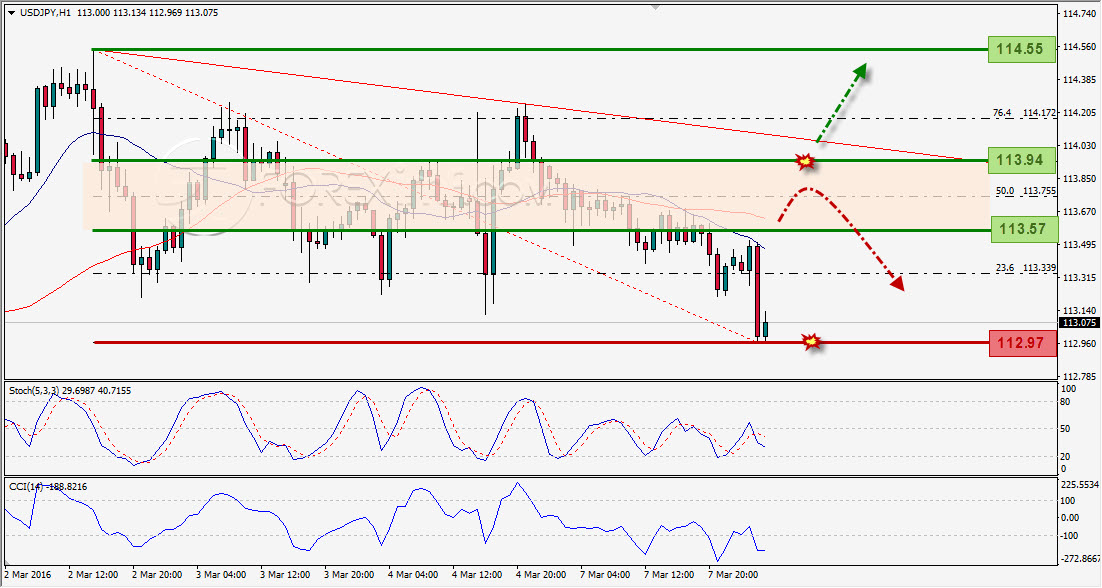Click the -272.8667 value on the CCI scale
Screen dimensions: 1102x588
[1080, 558]
